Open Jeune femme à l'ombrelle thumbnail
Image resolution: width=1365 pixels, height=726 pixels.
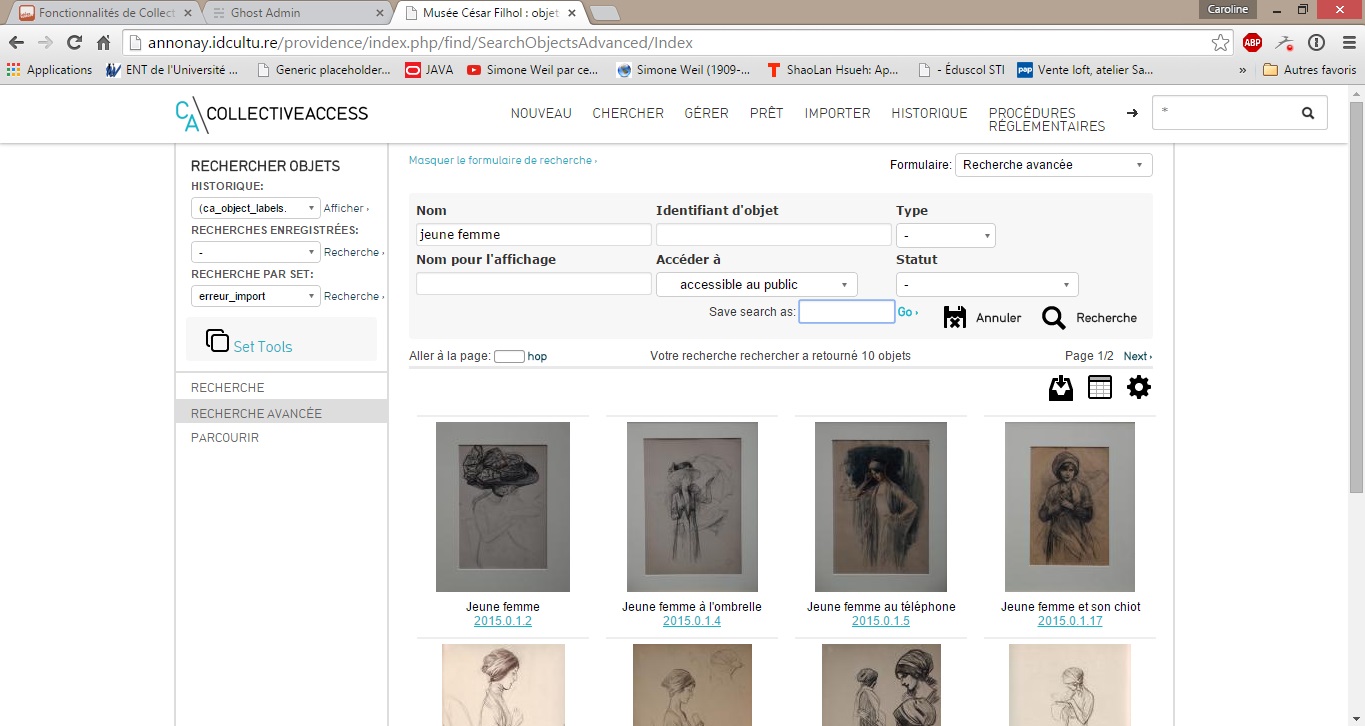point(692,507)
